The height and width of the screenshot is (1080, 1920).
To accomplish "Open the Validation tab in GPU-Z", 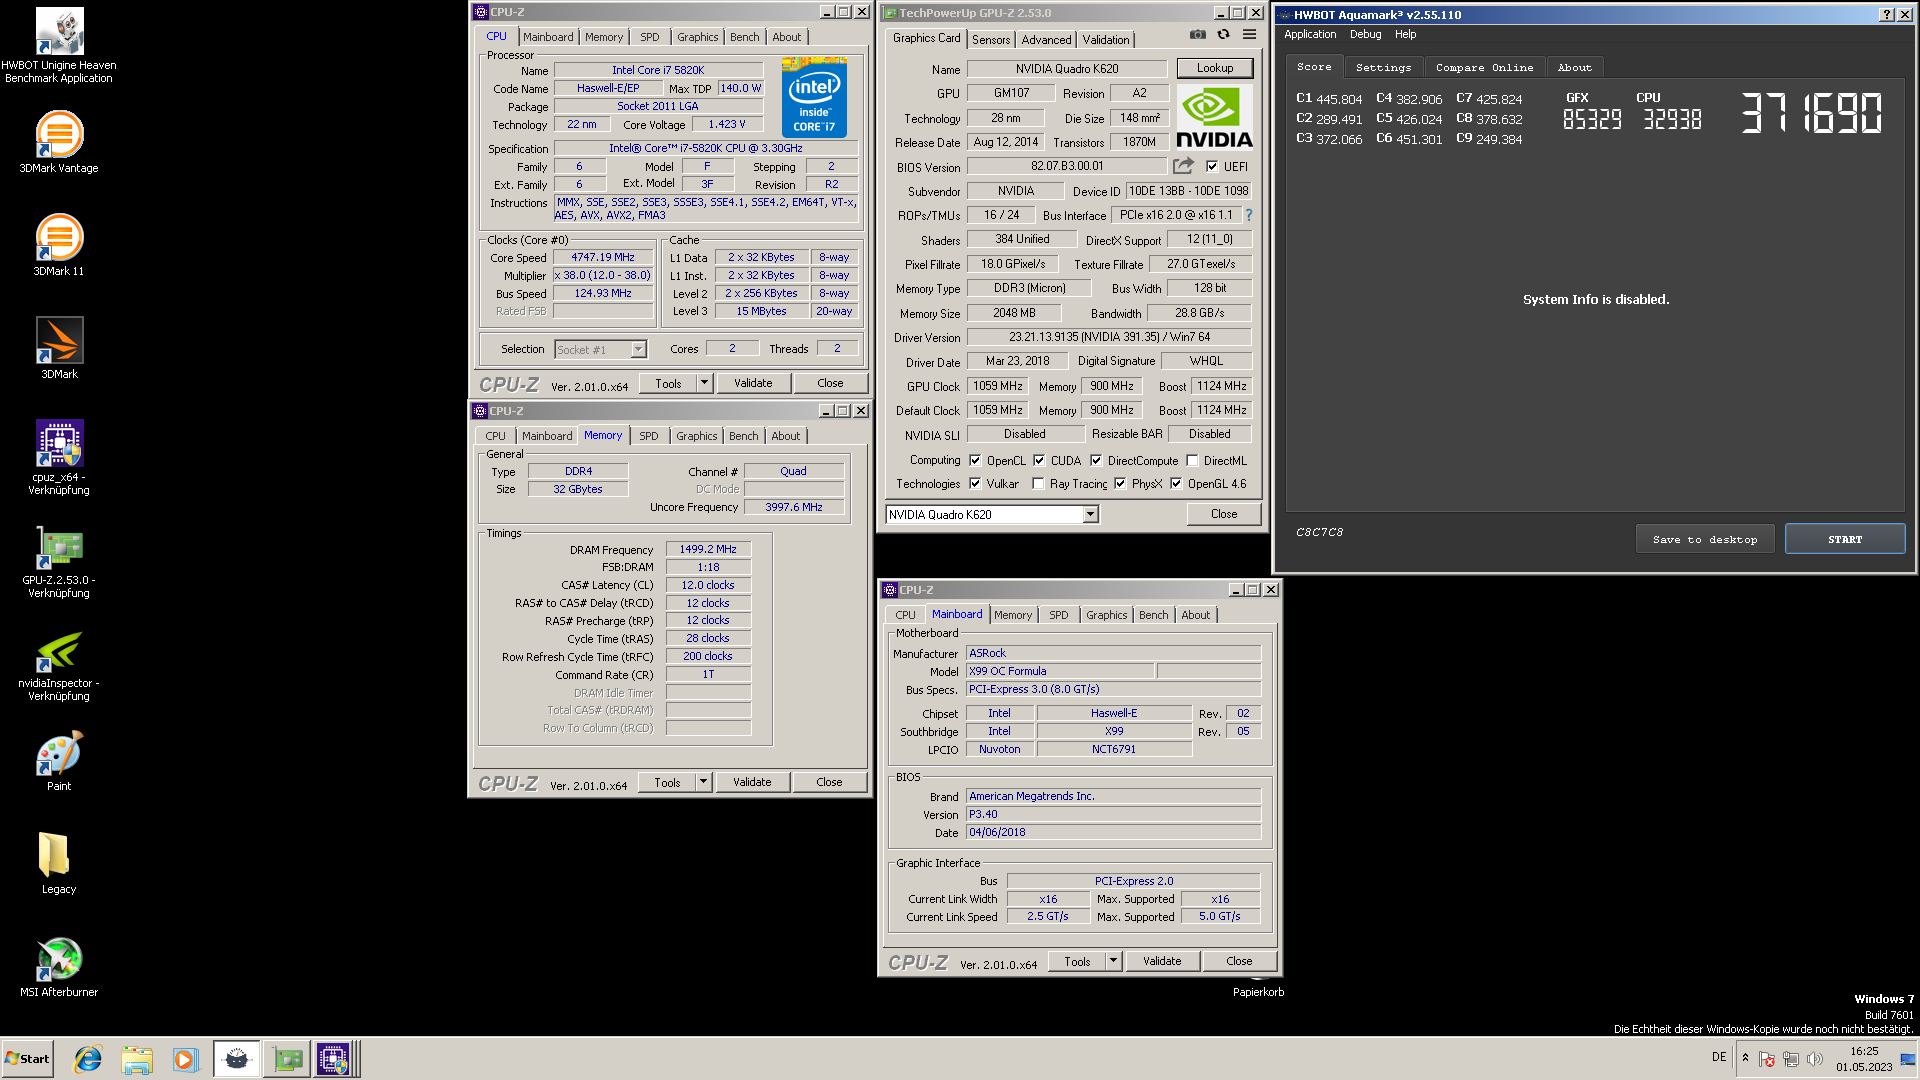I will click(1105, 40).
